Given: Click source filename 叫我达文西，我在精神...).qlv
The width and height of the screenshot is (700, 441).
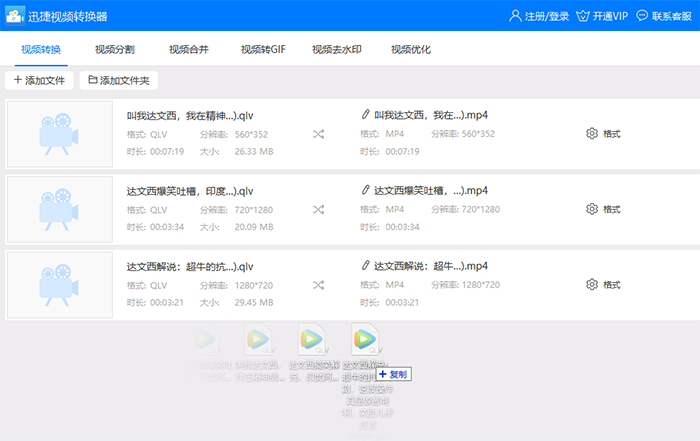Looking at the screenshot, I should click(x=190, y=116).
